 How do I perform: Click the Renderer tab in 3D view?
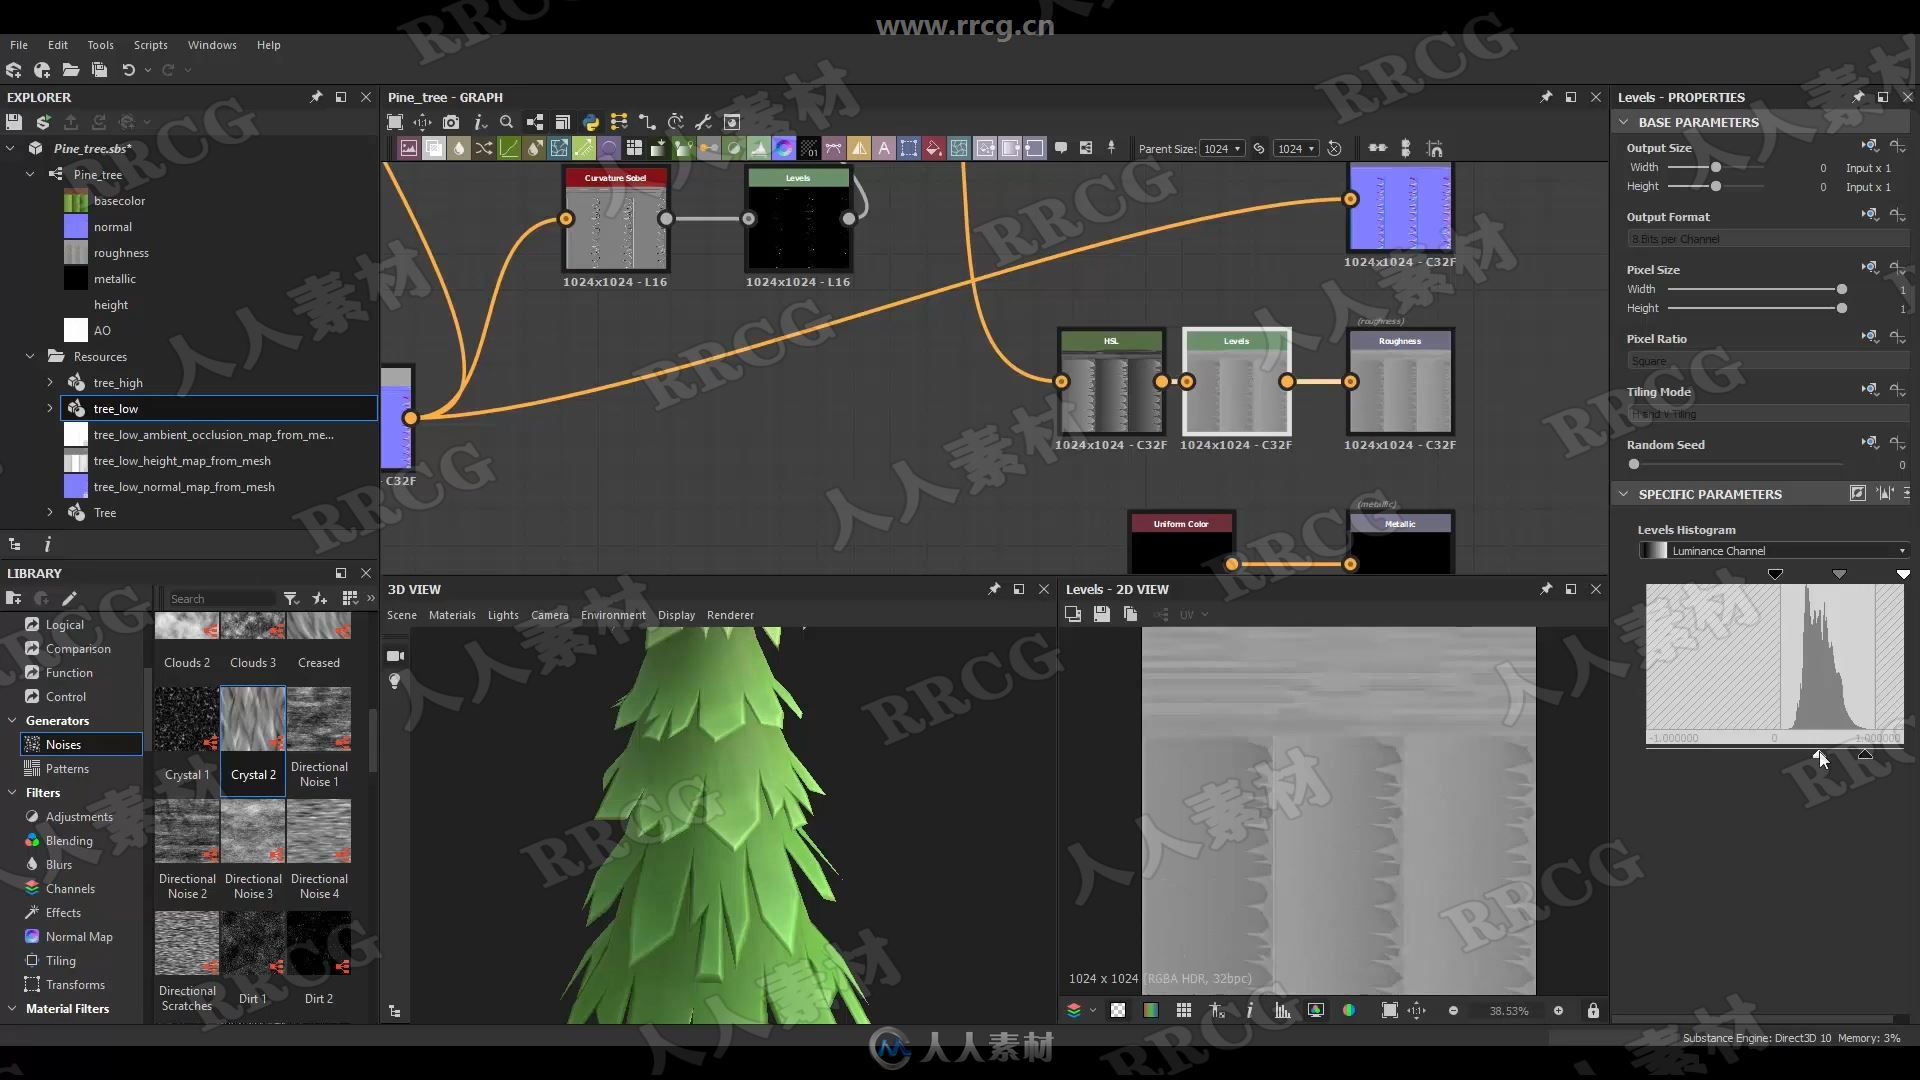[729, 615]
